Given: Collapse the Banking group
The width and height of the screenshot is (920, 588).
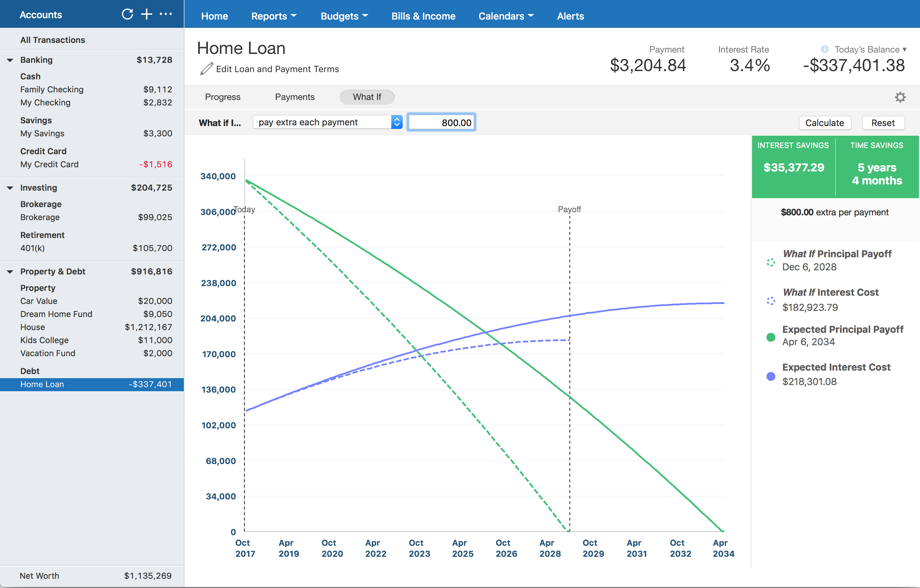Looking at the screenshot, I should 10,60.
